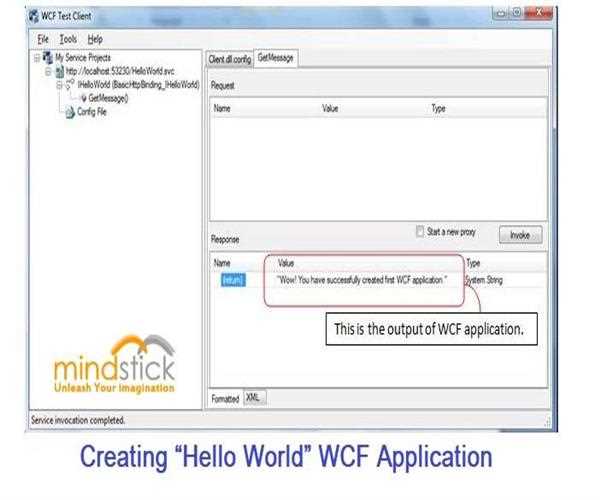Click the WCF Test Client title icon

[34, 16]
